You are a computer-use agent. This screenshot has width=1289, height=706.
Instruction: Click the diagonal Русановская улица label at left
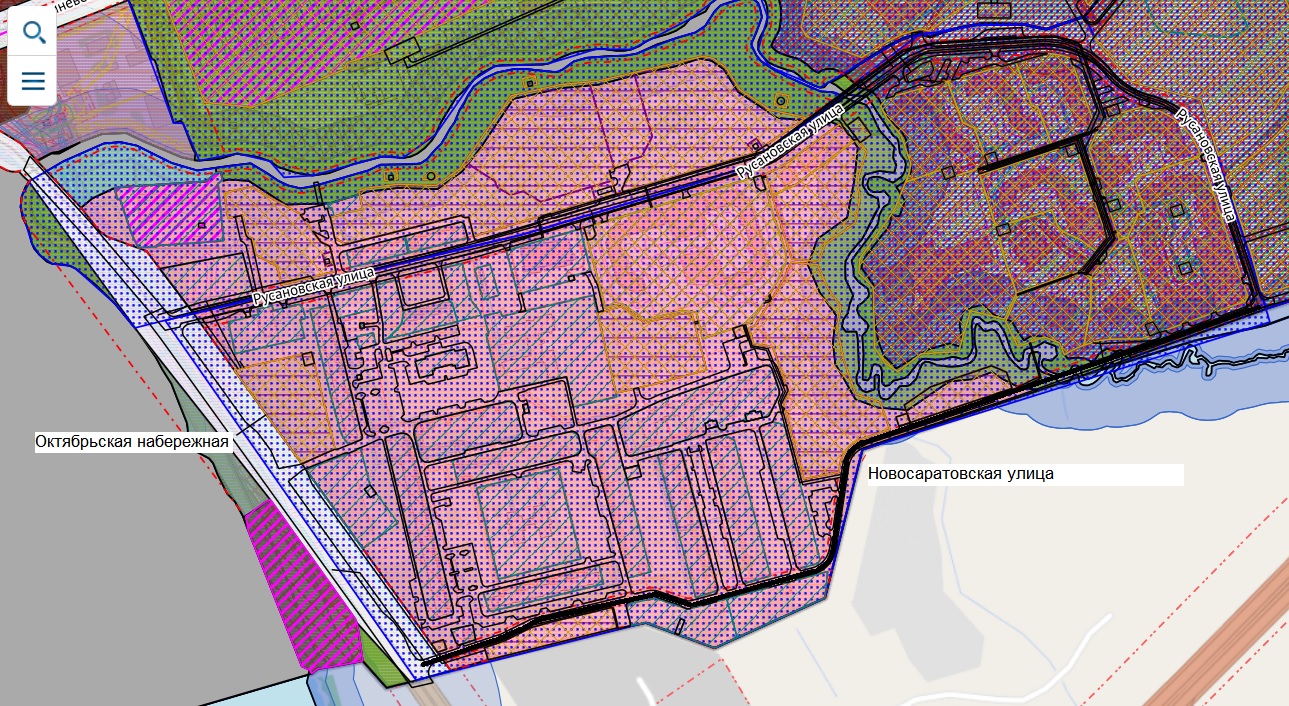(x=313, y=285)
